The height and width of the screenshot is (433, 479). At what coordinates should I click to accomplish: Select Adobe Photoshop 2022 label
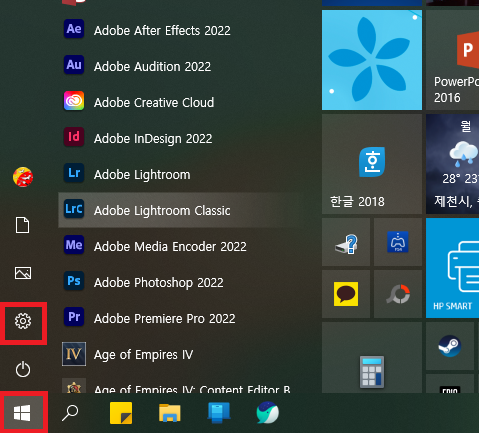click(159, 283)
